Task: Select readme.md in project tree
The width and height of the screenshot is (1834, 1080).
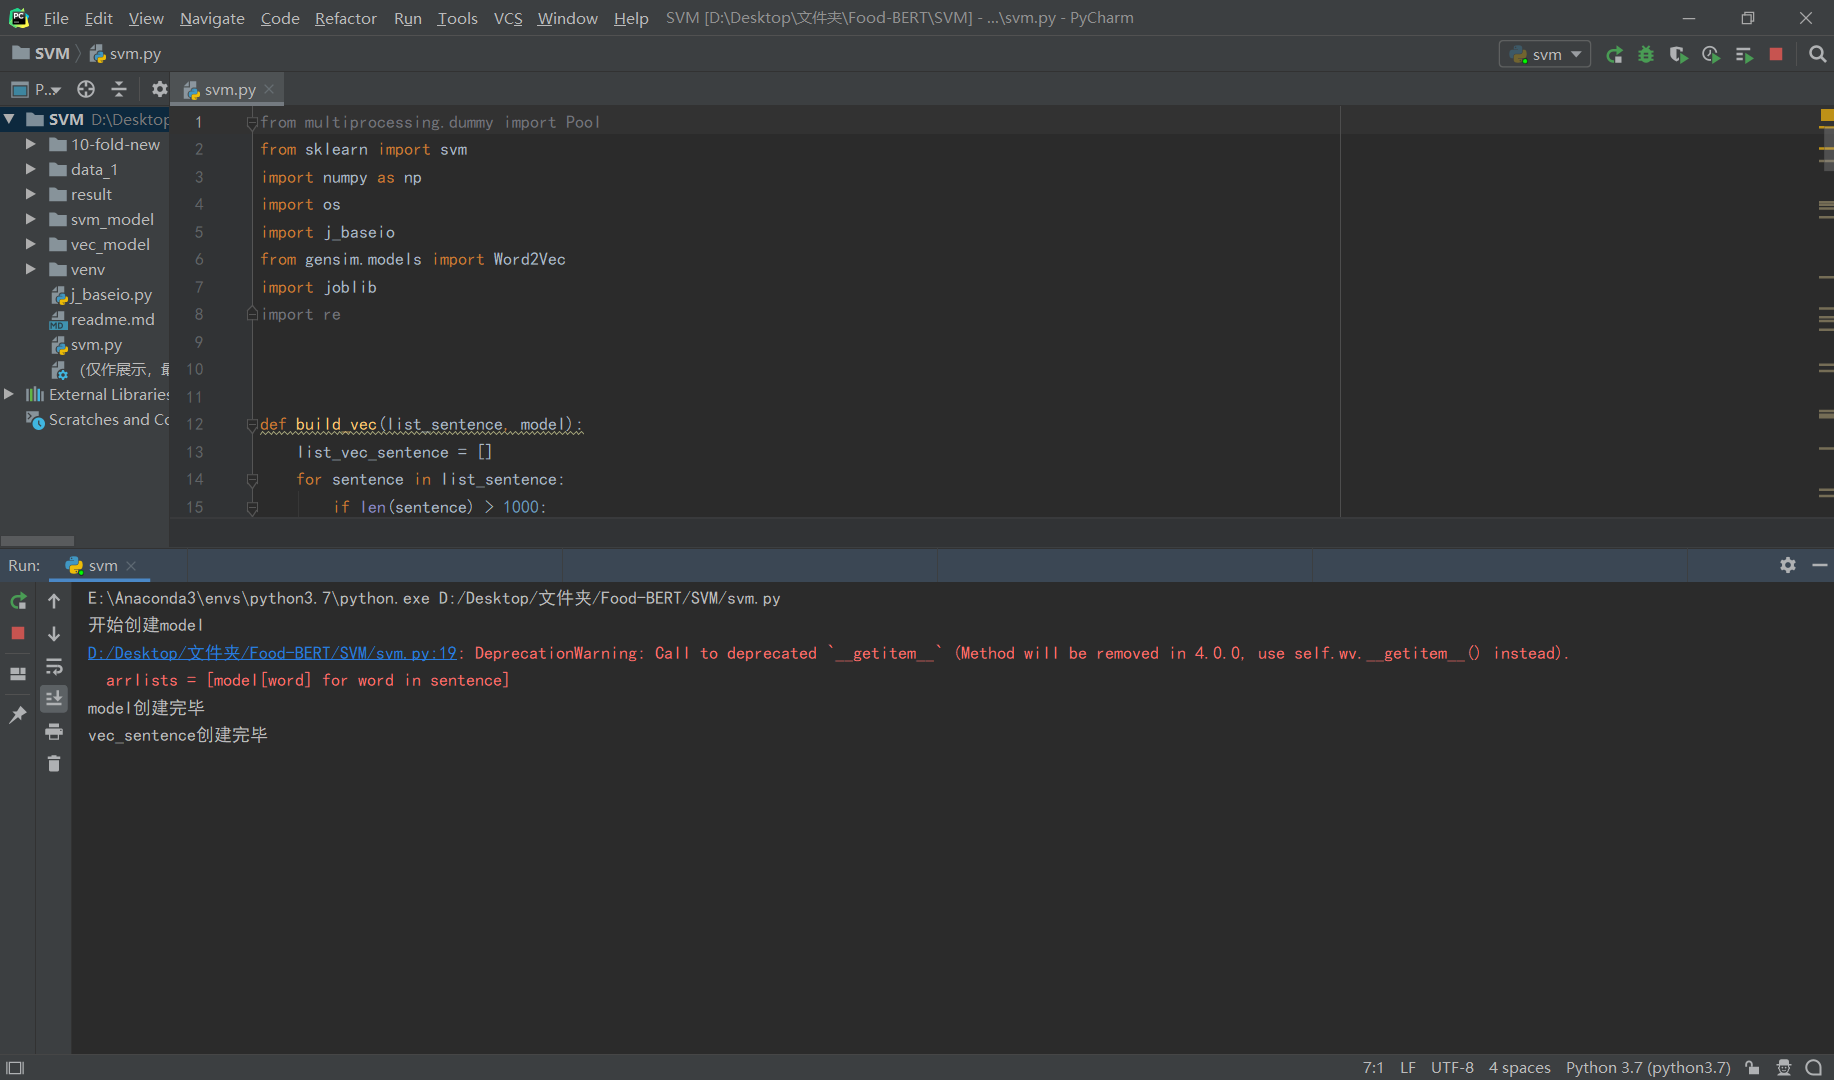Action: coord(103,319)
